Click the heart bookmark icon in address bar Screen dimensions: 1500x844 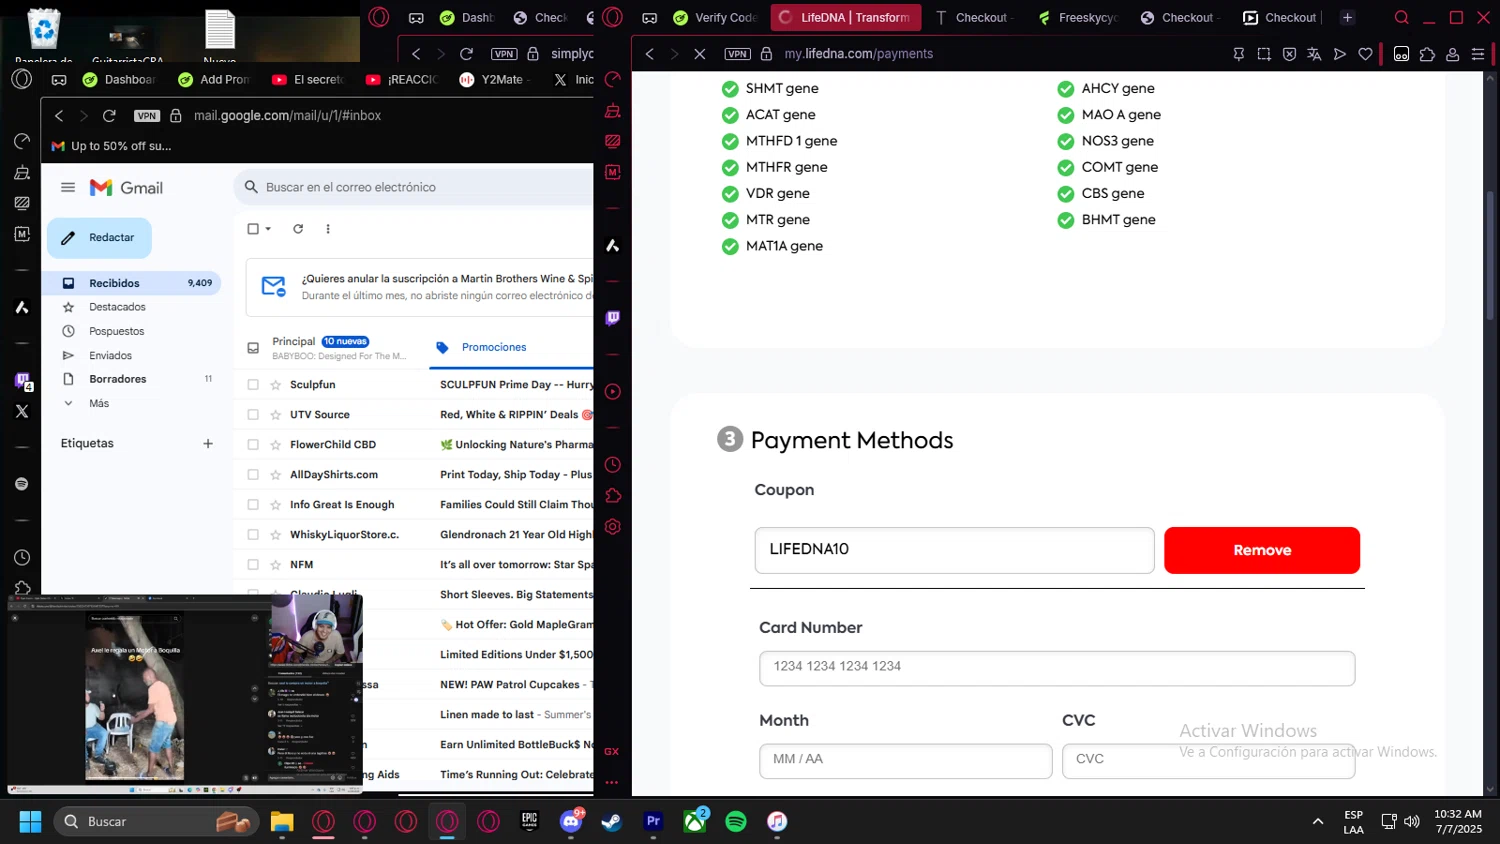(x=1365, y=54)
